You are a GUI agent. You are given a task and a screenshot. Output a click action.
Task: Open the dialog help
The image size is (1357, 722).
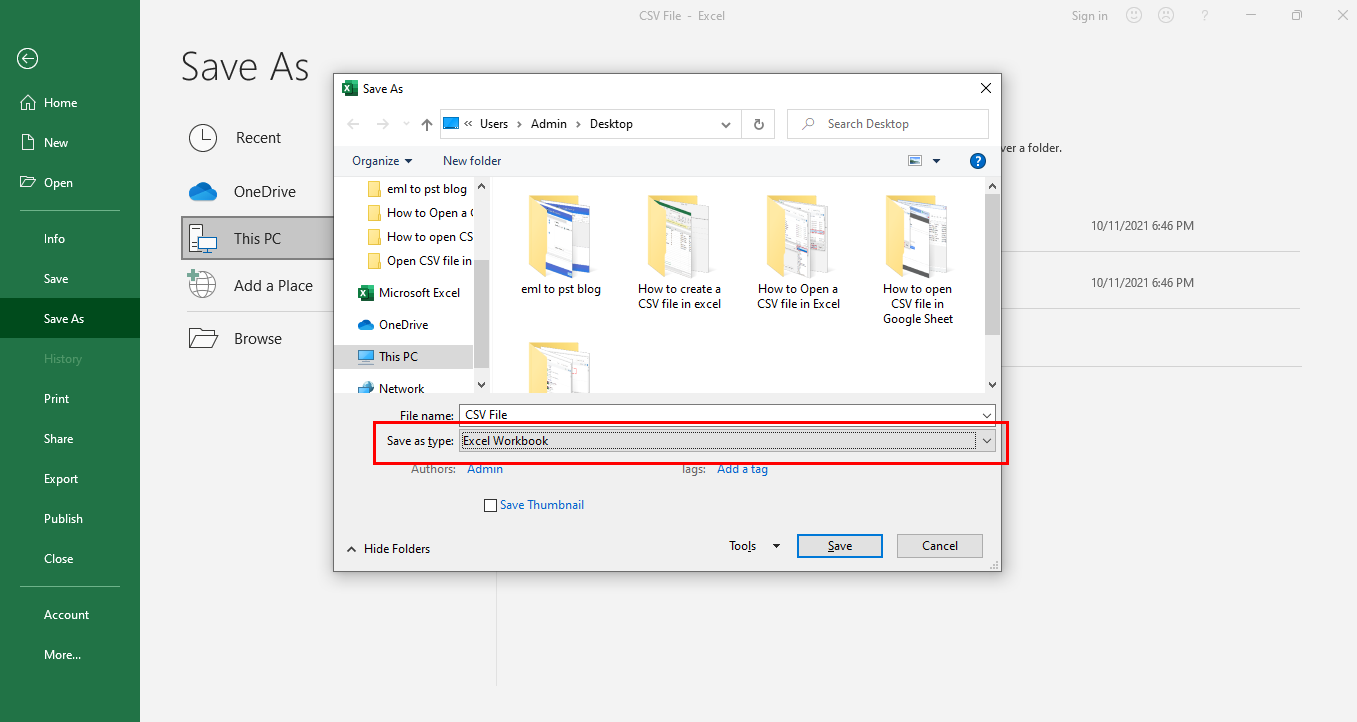[x=977, y=160]
